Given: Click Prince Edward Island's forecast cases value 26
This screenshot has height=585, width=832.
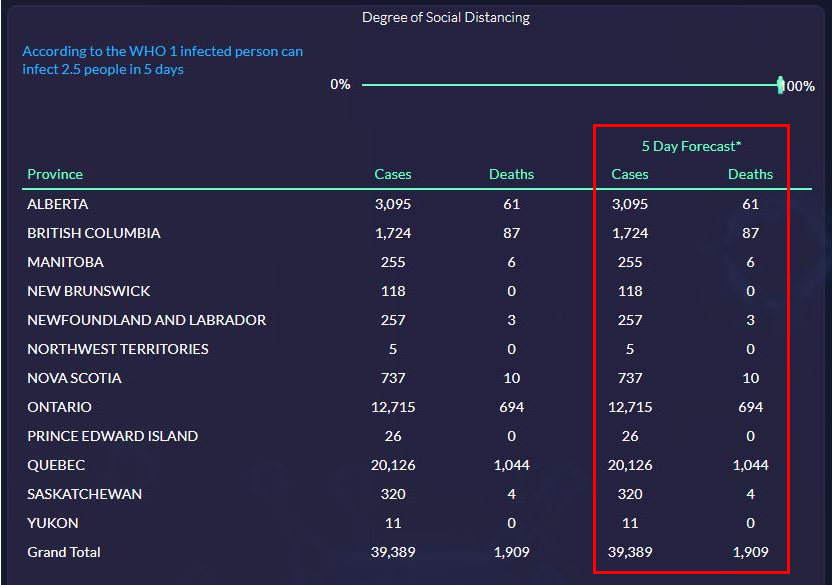Looking at the screenshot, I should [x=630, y=436].
